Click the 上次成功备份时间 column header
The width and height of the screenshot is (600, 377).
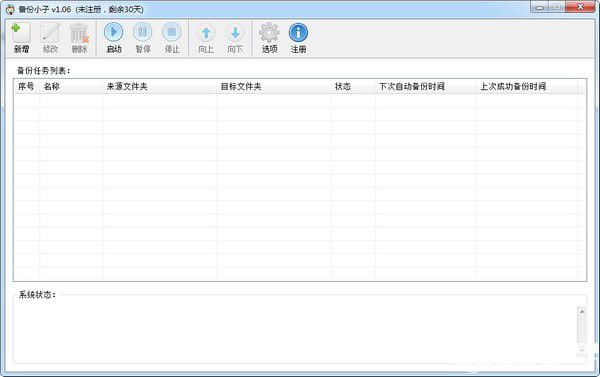(527, 86)
